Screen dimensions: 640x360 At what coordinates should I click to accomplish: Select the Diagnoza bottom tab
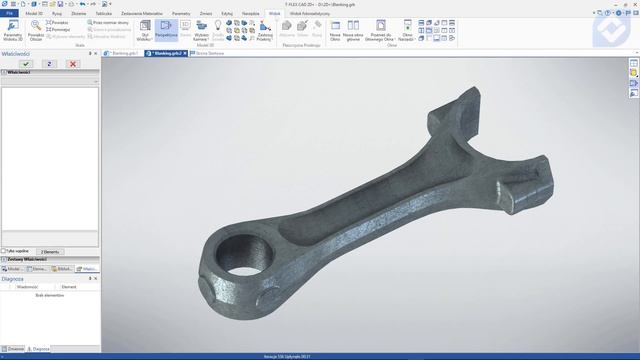click(x=38, y=349)
